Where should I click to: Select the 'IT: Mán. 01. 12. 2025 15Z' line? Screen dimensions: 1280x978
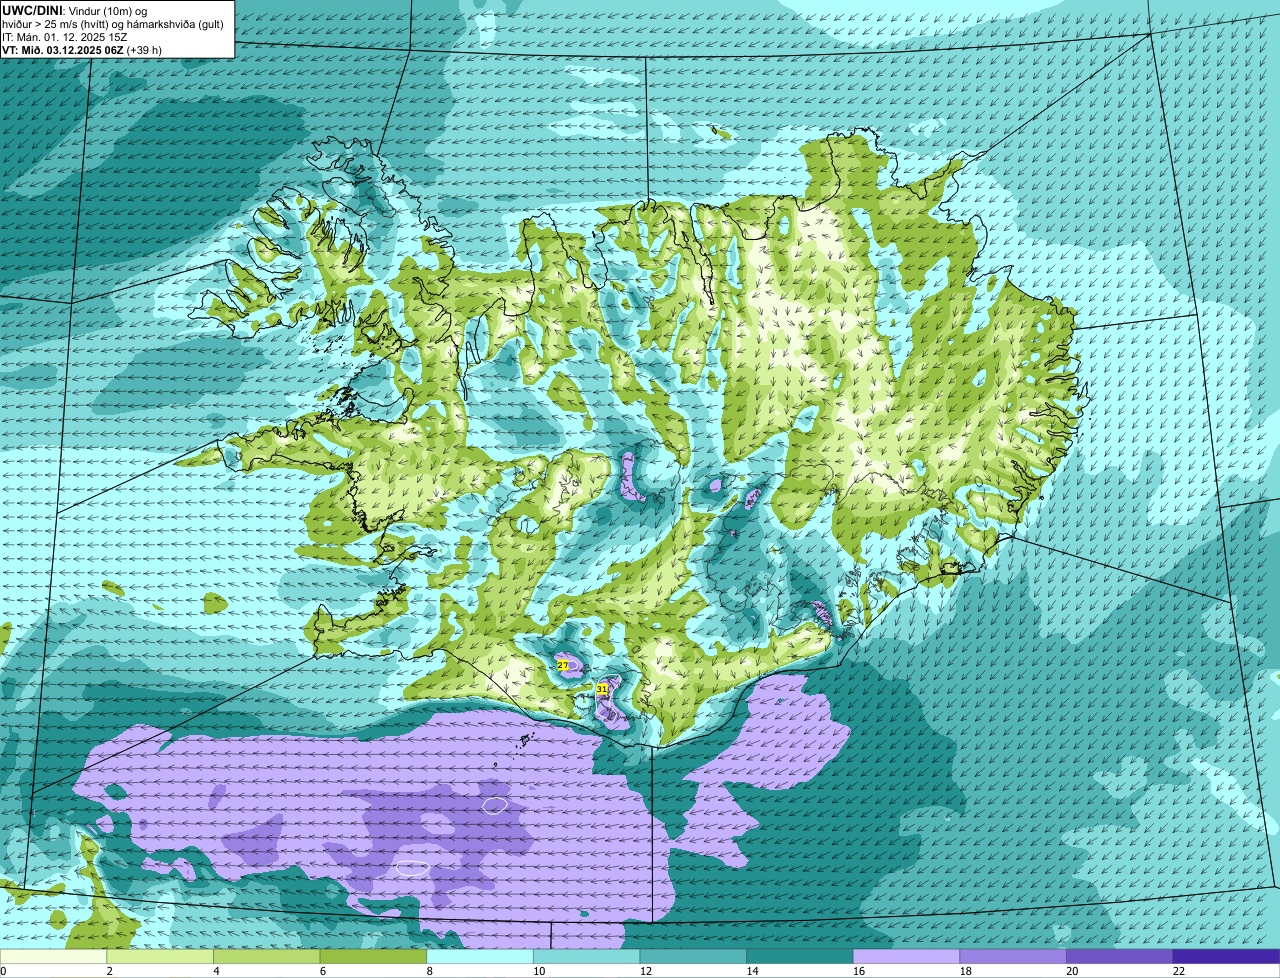(x=65, y=37)
